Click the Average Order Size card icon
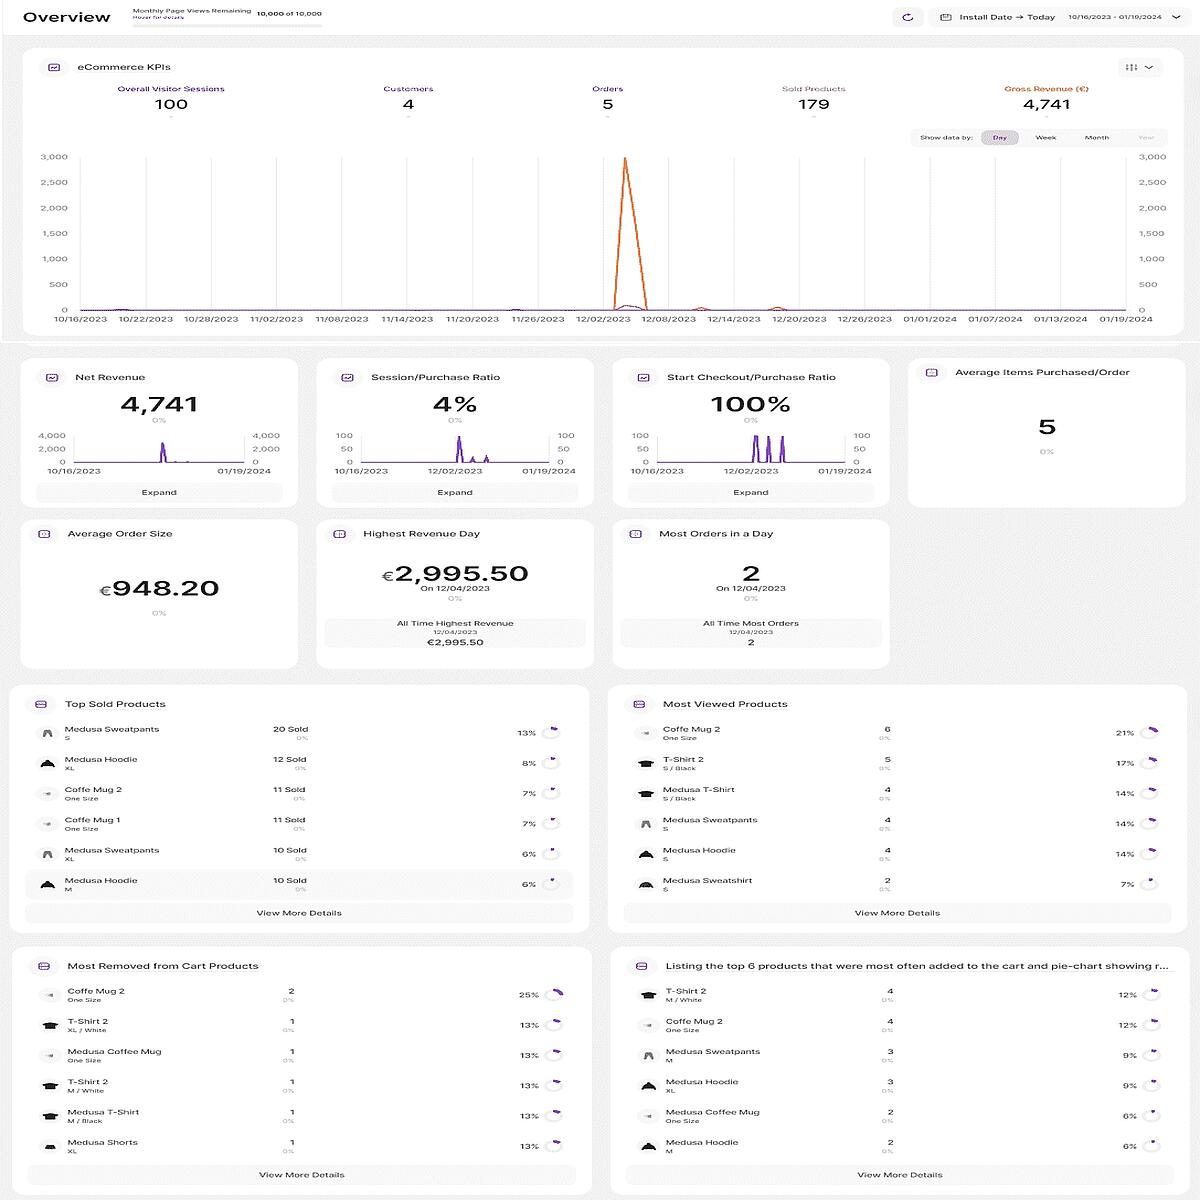 pos(44,534)
